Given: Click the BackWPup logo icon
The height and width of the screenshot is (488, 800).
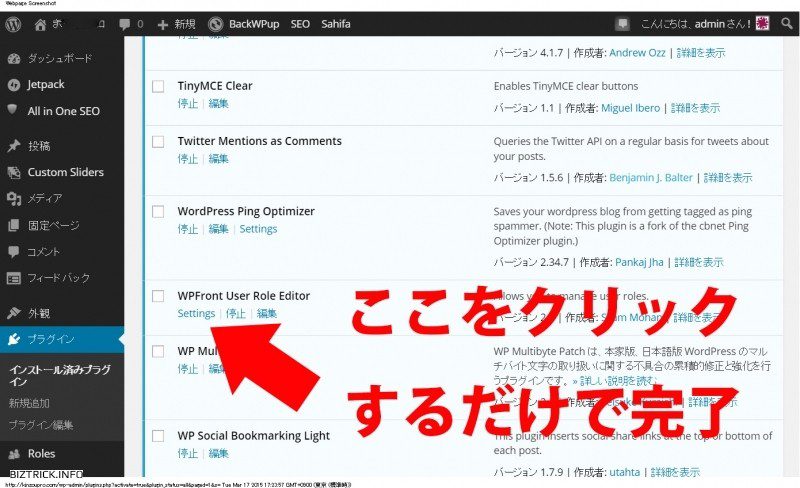Looking at the screenshot, I should (216, 24).
